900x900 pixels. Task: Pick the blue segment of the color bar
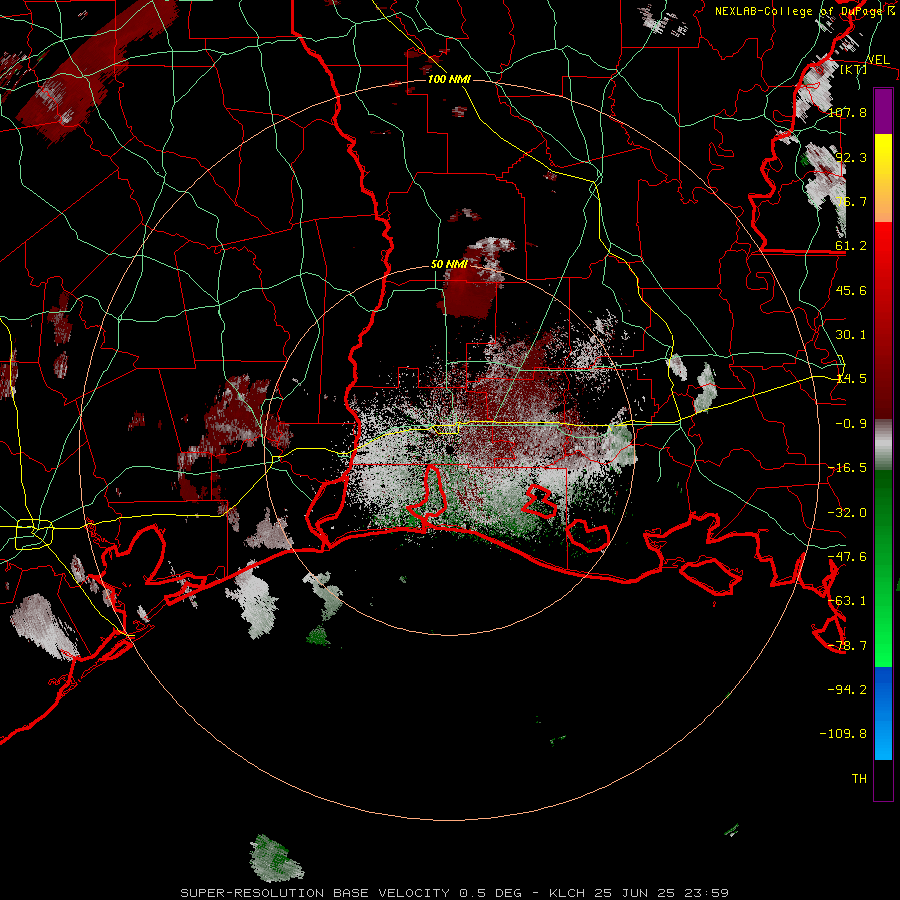click(883, 713)
